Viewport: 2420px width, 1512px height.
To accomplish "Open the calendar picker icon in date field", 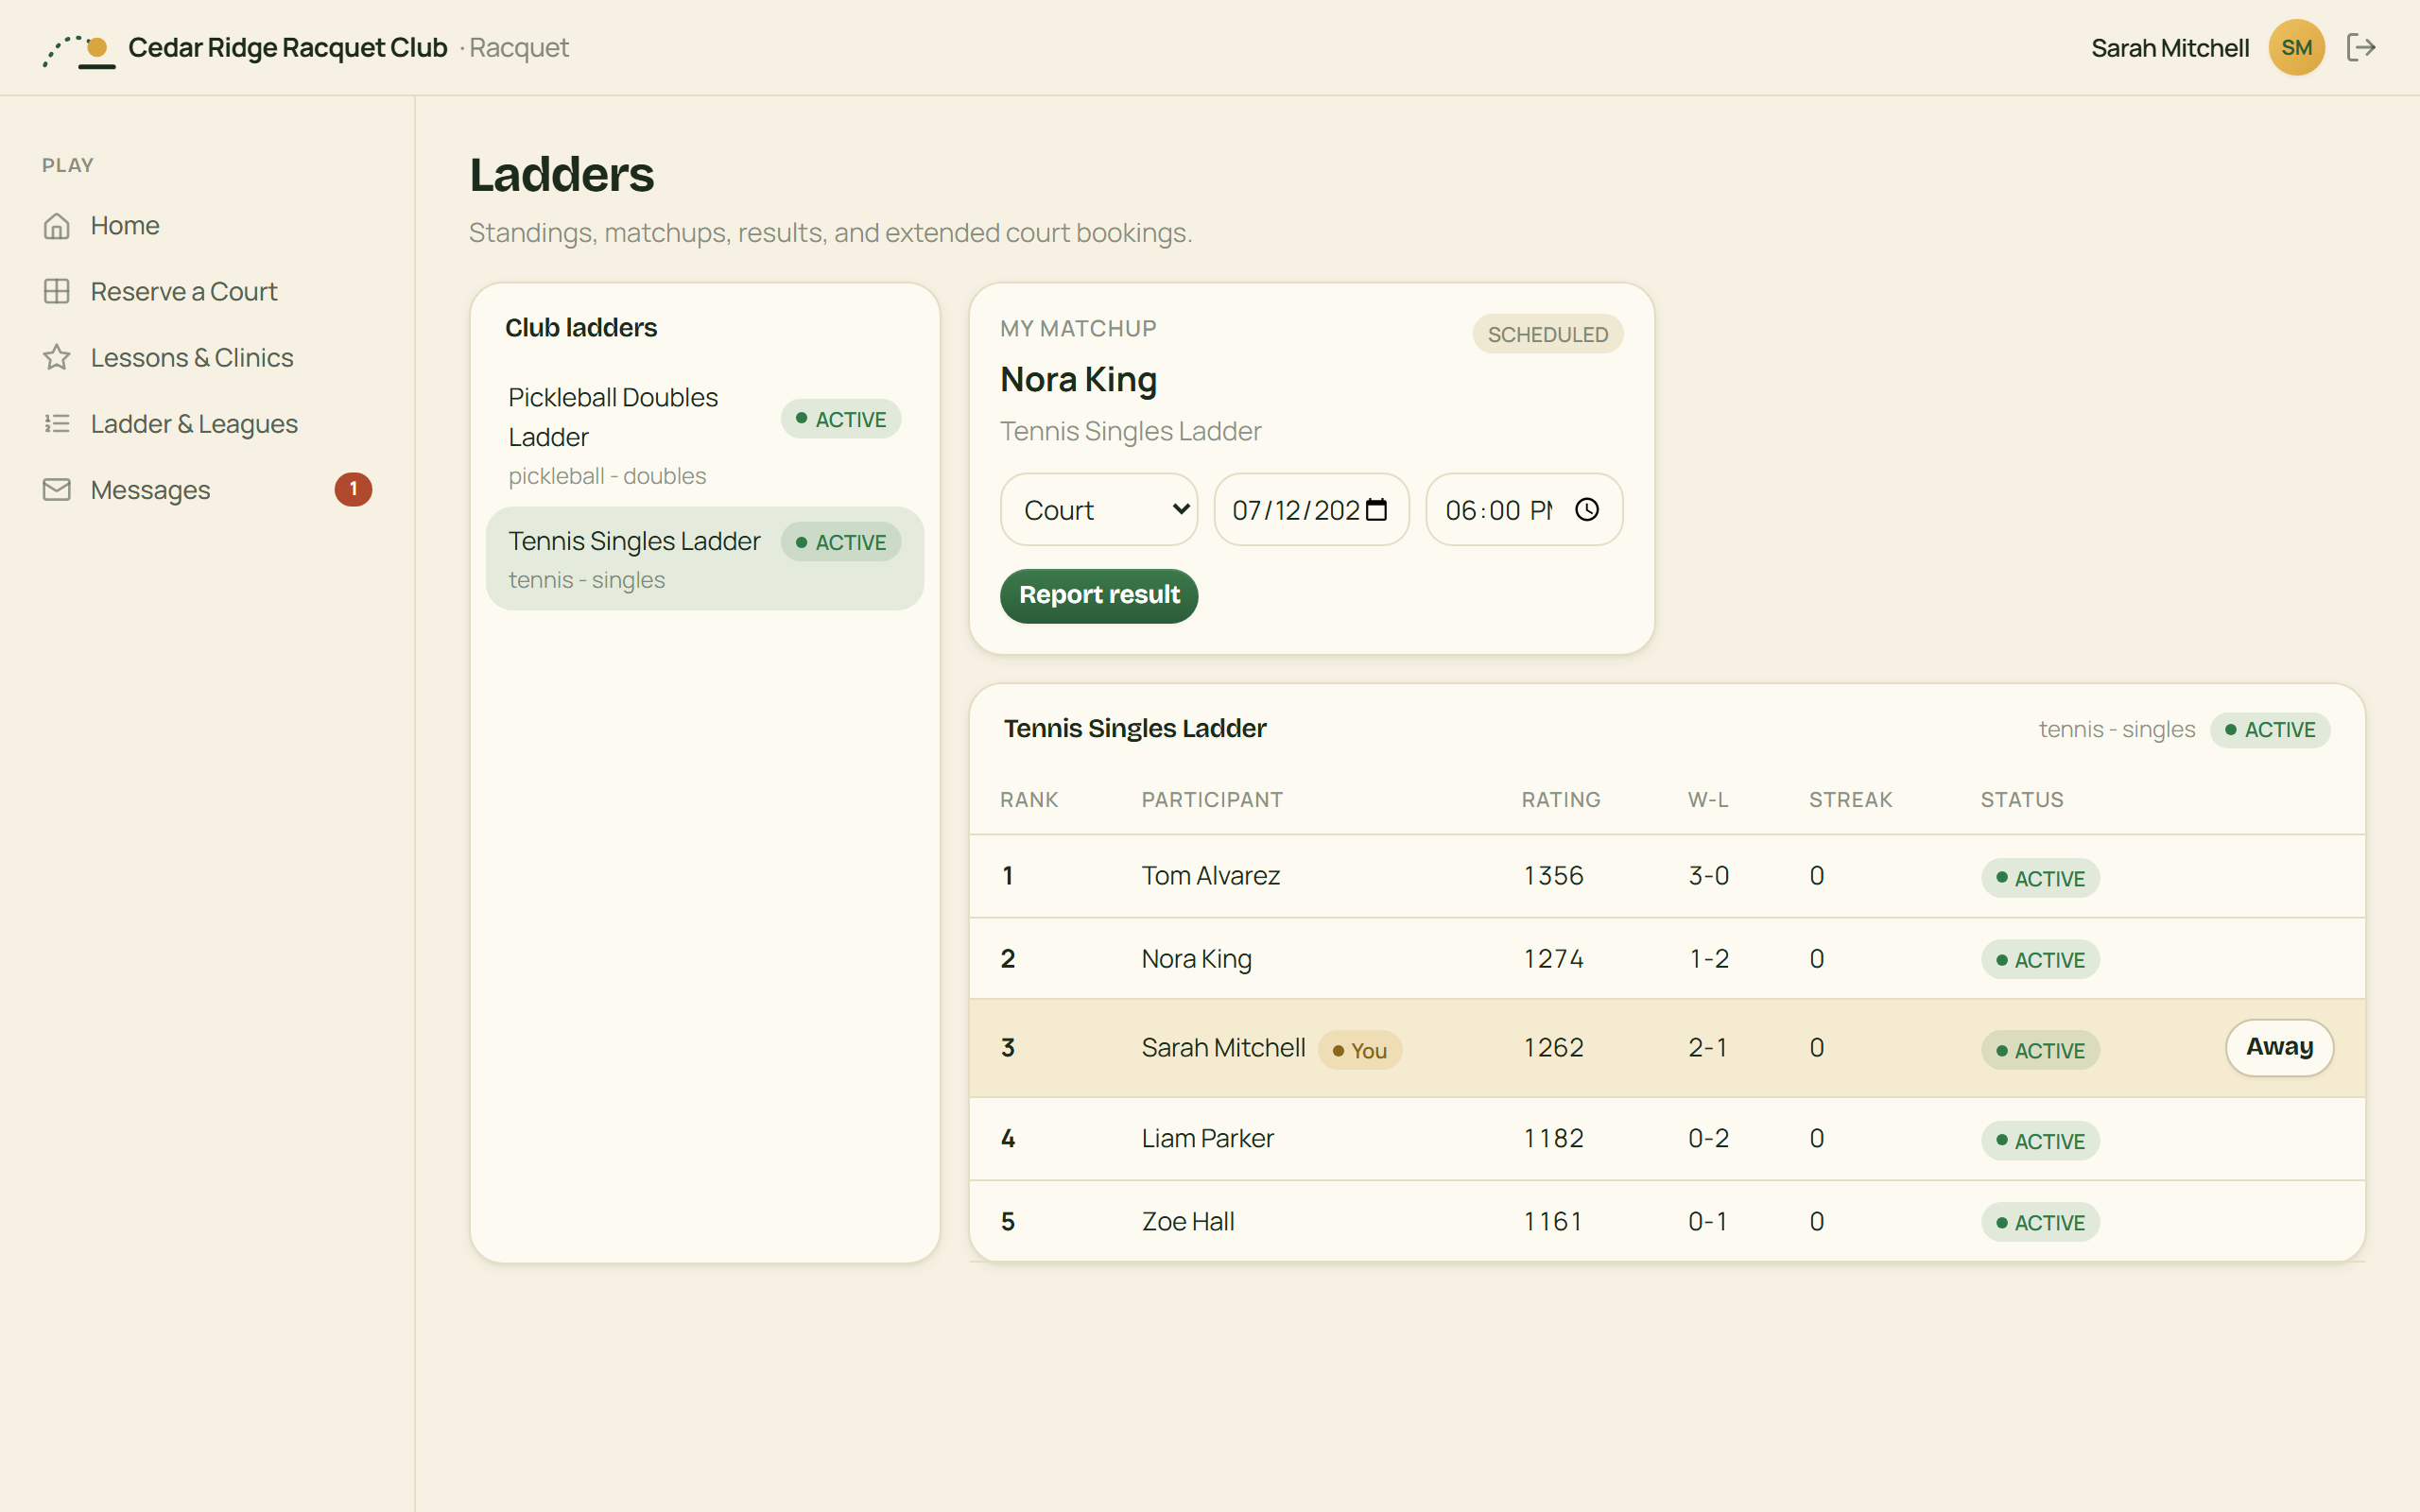I will [1377, 510].
